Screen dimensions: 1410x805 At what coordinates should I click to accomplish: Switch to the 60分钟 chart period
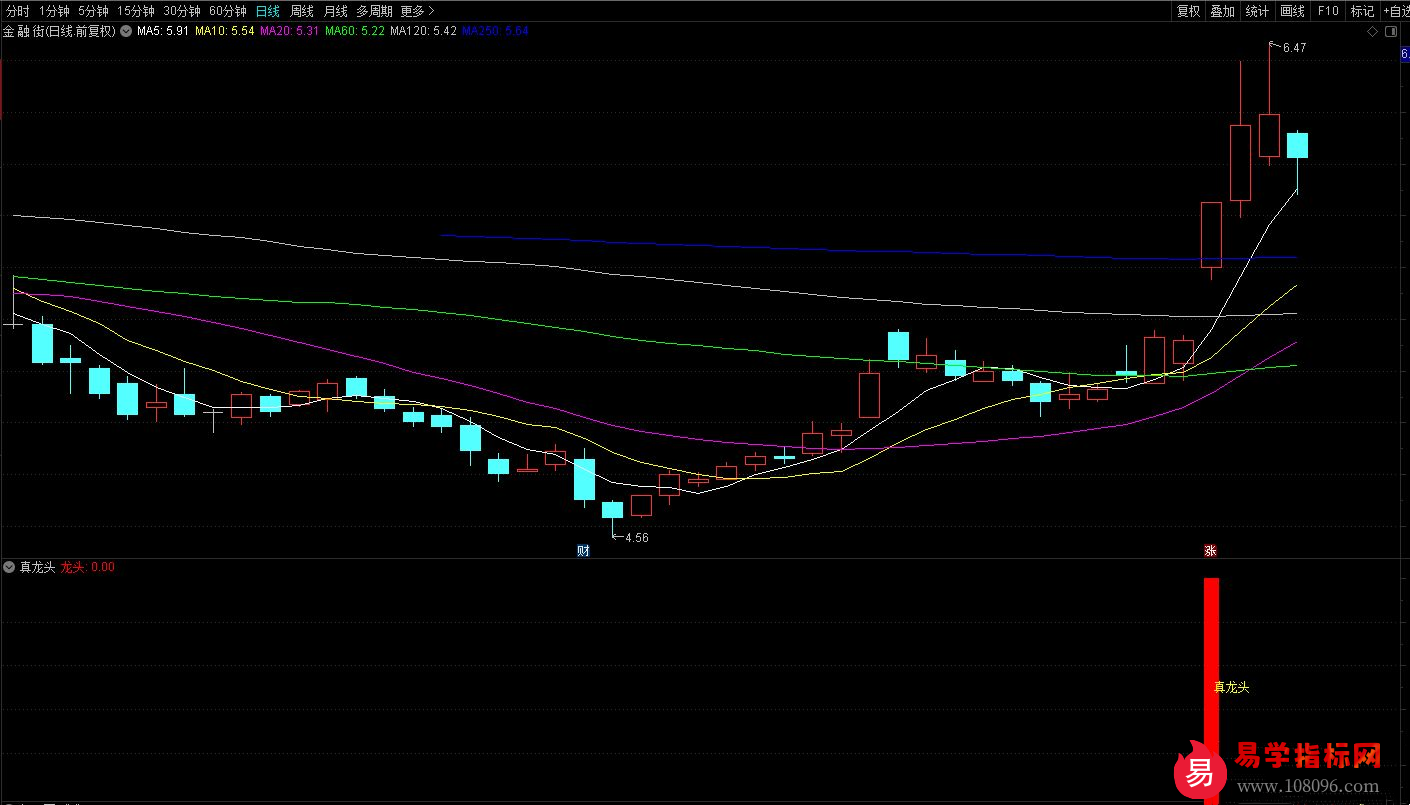pos(228,11)
